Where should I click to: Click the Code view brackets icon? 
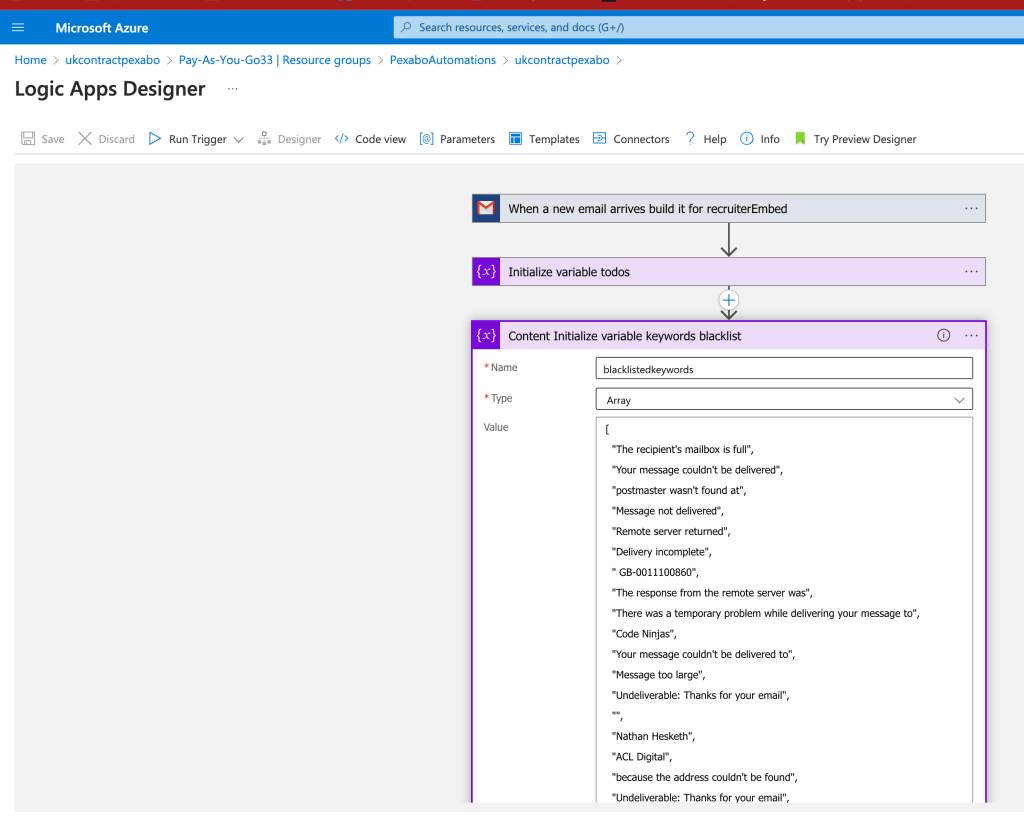click(x=342, y=138)
